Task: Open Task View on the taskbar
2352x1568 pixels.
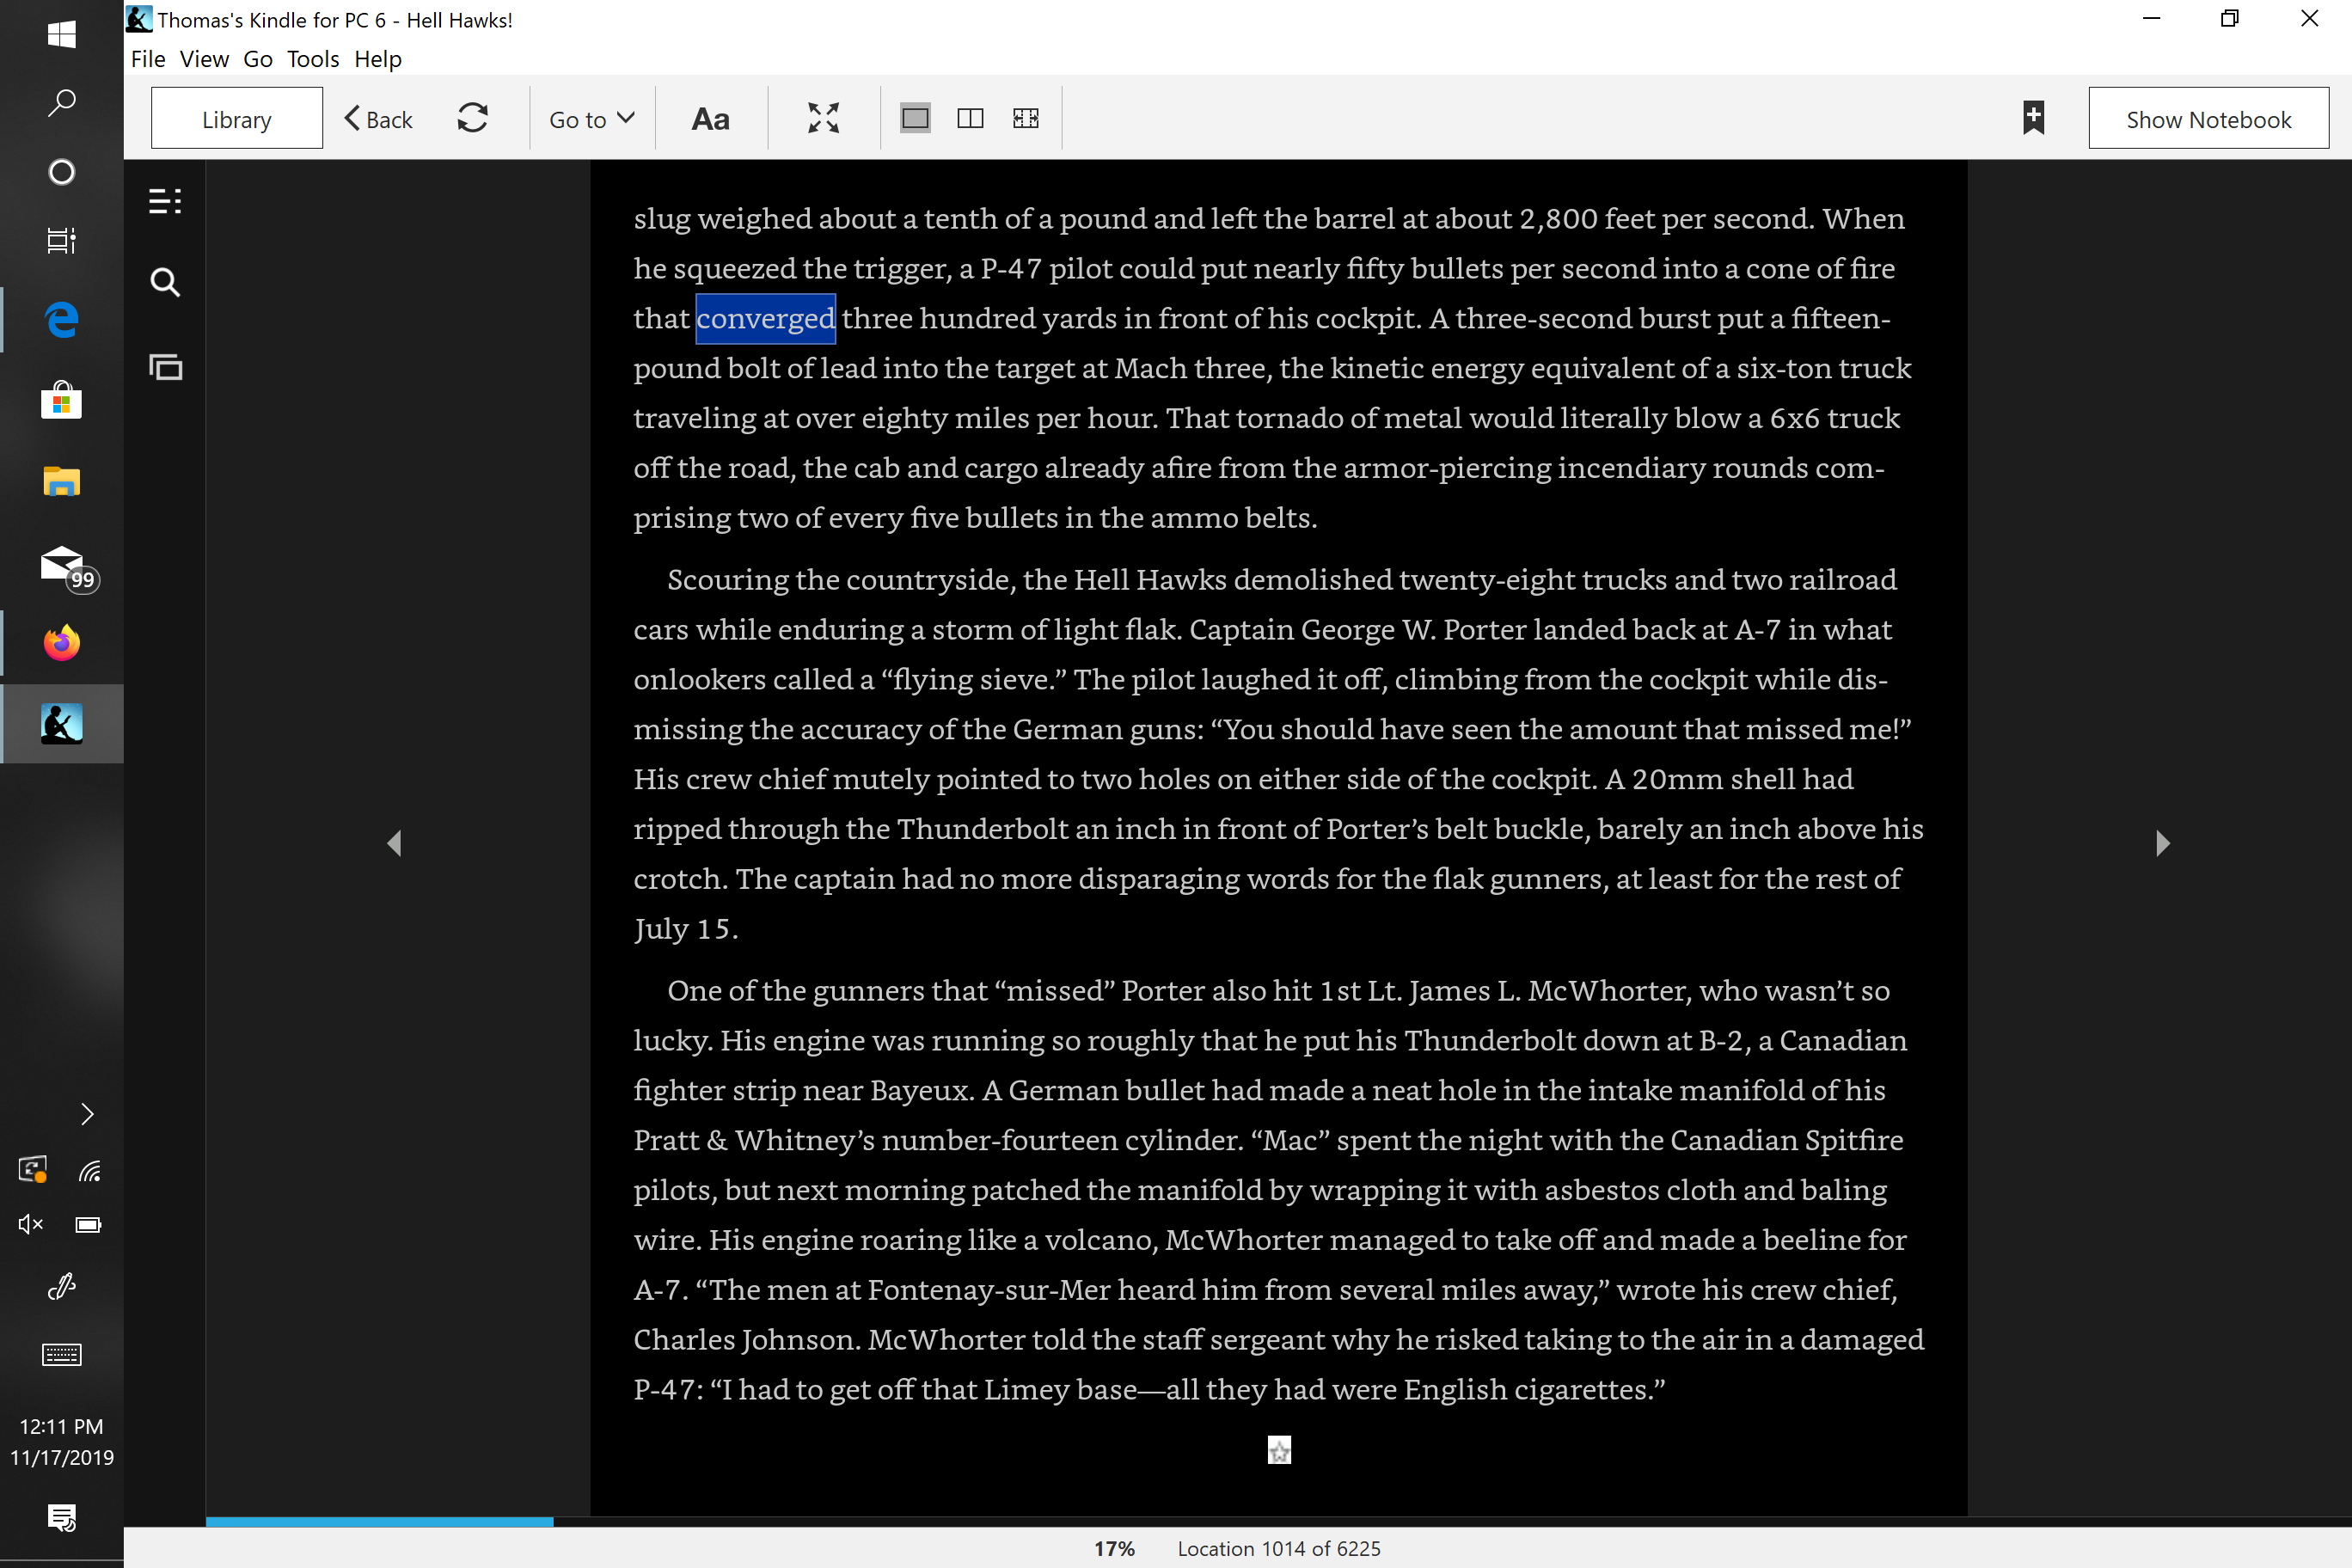Action: click(x=61, y=240)
